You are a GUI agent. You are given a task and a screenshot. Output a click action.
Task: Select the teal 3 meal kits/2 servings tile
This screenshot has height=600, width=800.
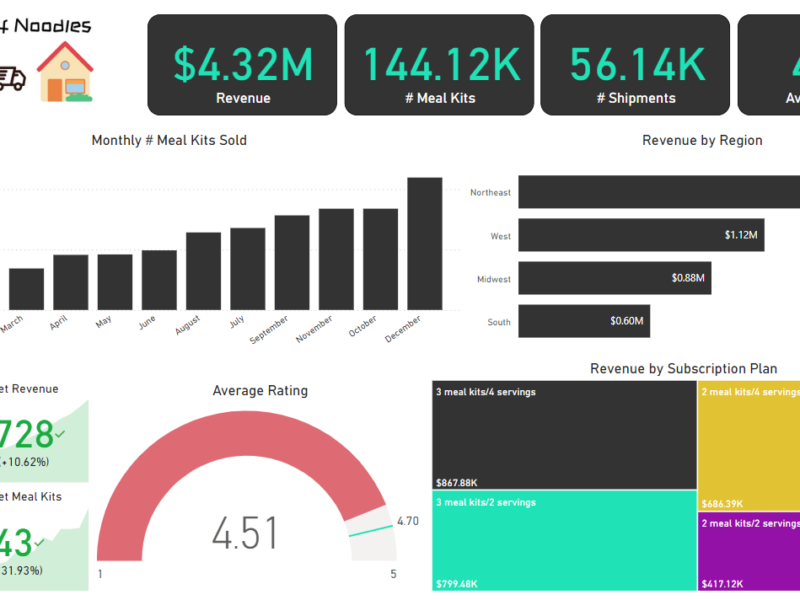tap(564, 540)
